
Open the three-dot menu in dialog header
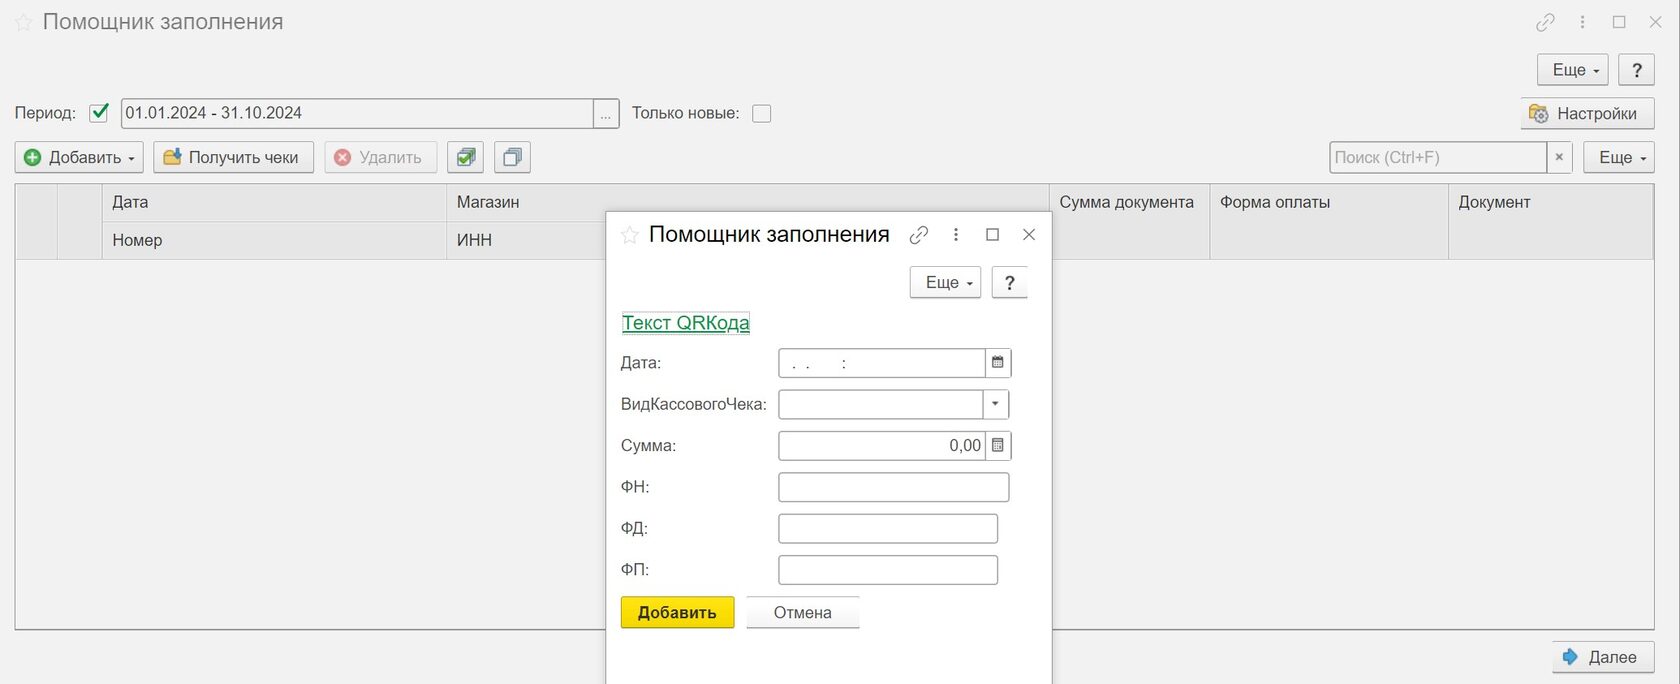click(956, 235)
